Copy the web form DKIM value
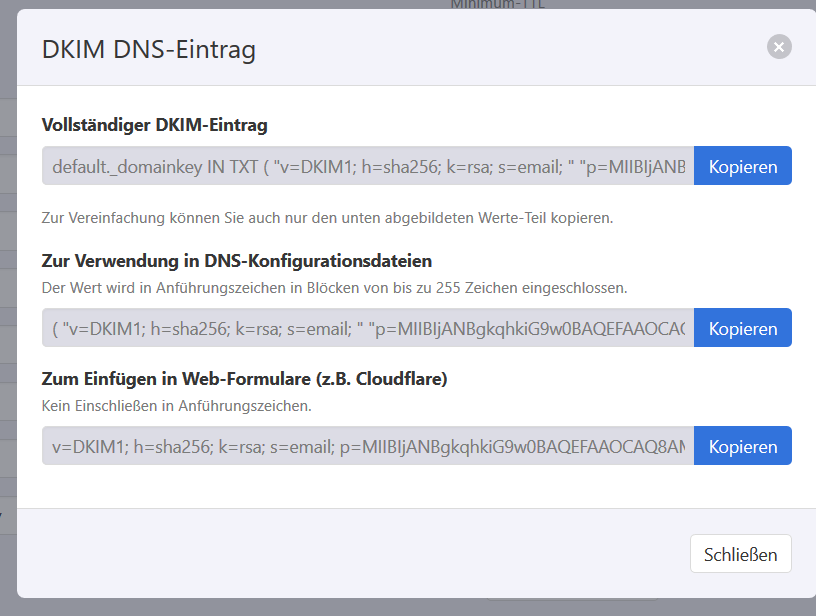820x616 pixels. [x=742, y=446]
